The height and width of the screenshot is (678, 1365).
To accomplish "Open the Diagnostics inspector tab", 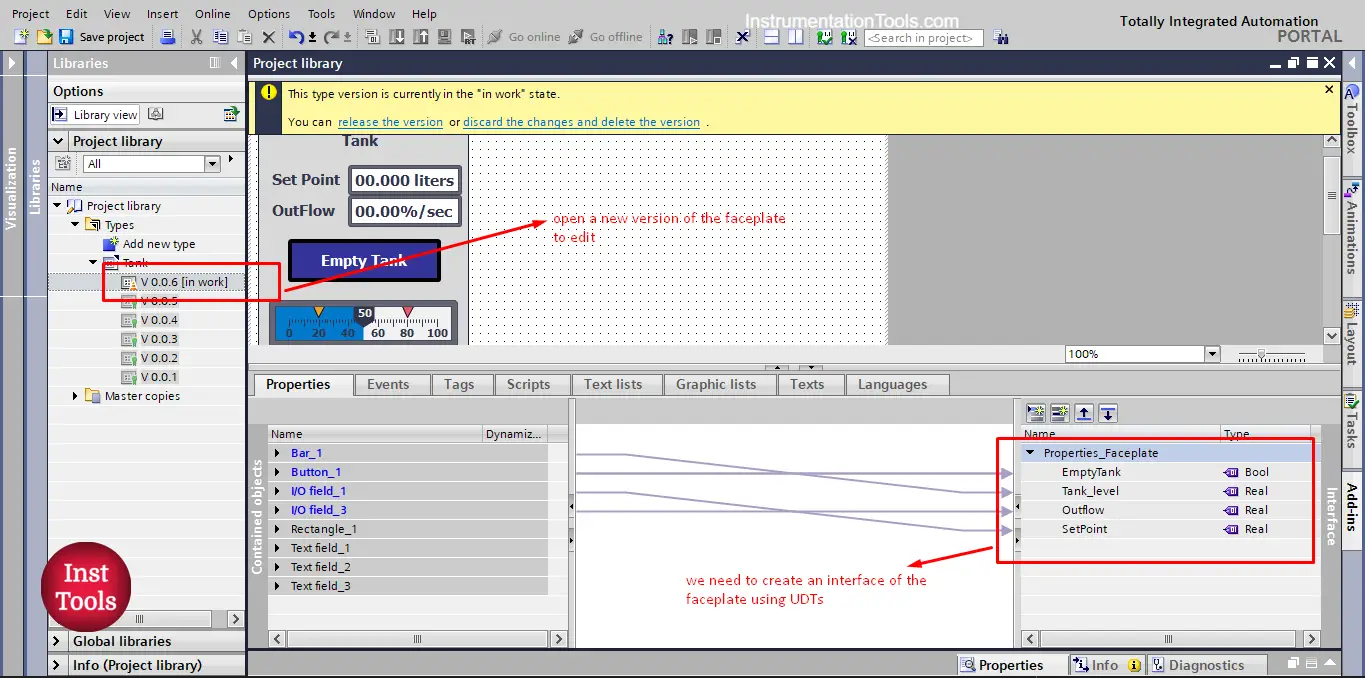I will point(1206,665).
